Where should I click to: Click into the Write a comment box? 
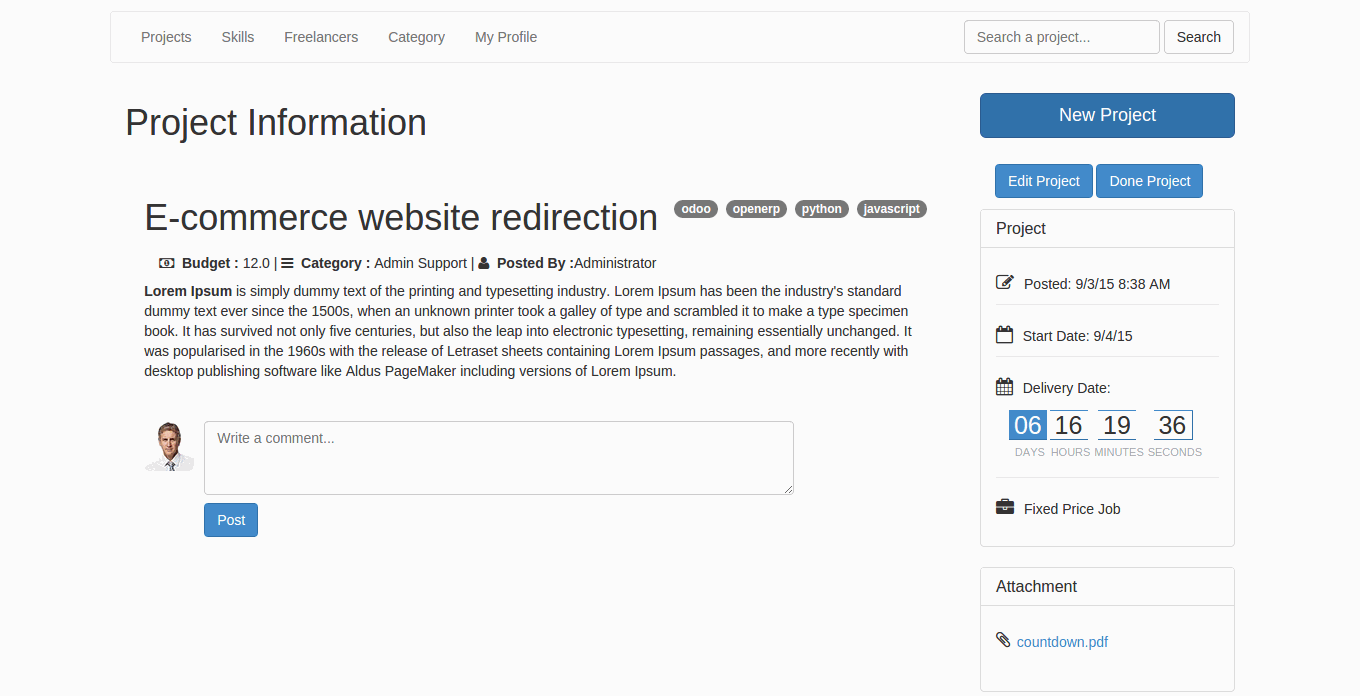pyautogui.click(x=499, y=458)
